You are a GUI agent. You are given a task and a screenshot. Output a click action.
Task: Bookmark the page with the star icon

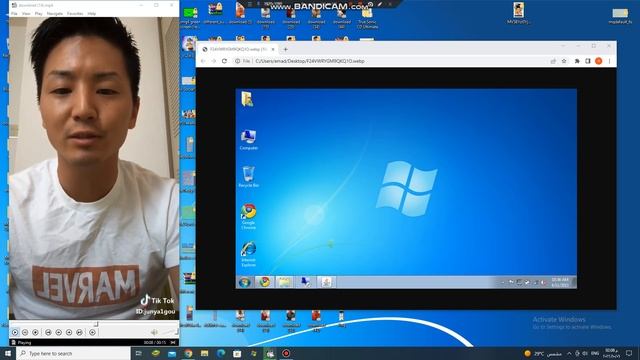pyautogui.click(x=564, y=61)
